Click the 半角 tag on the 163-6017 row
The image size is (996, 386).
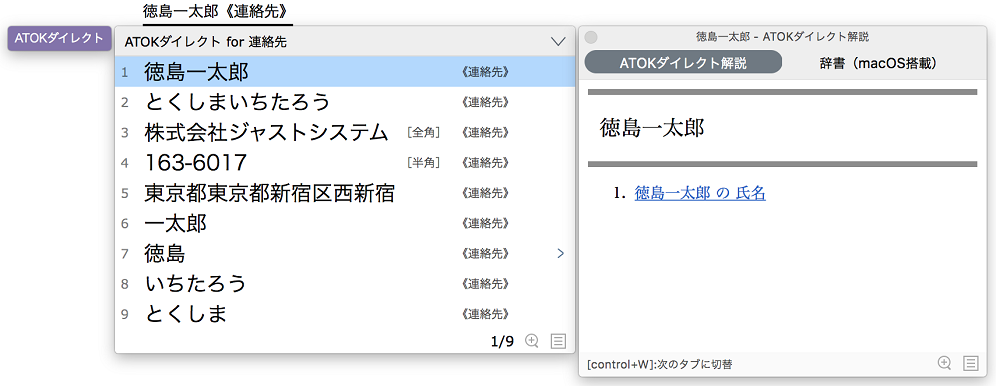click(424, 163)
